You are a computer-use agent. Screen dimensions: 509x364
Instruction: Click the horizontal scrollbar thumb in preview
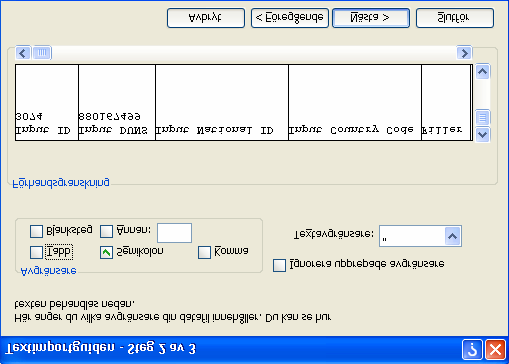42,53
